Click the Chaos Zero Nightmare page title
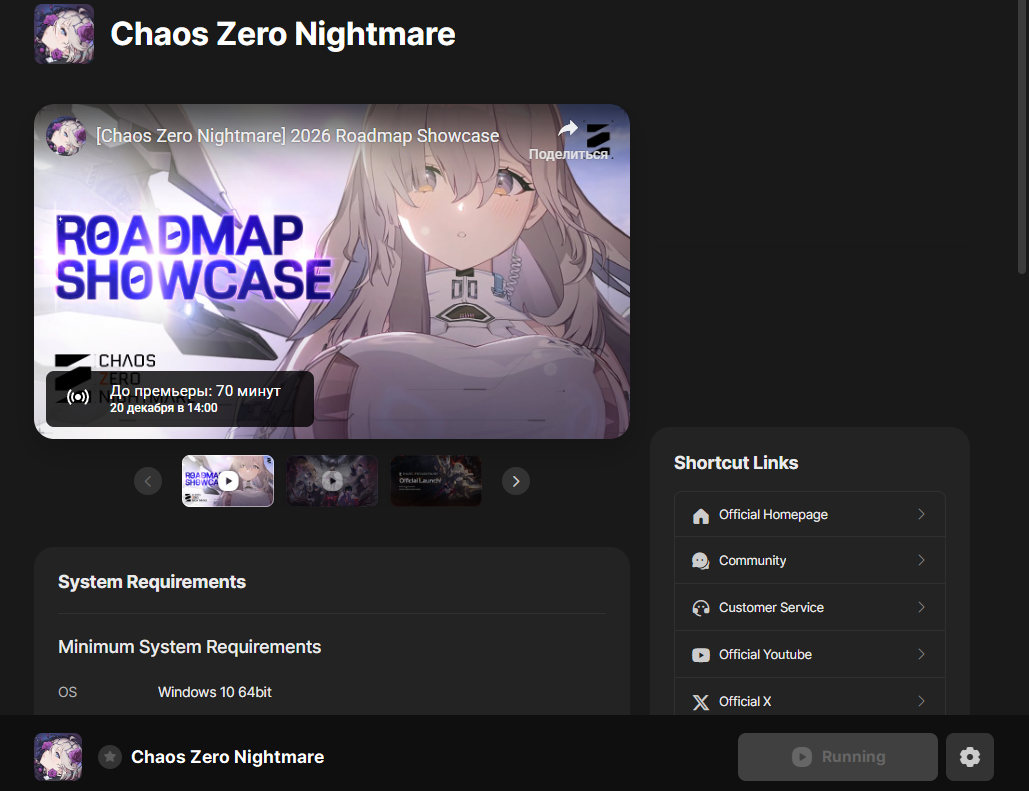 (x=283, y=34)
